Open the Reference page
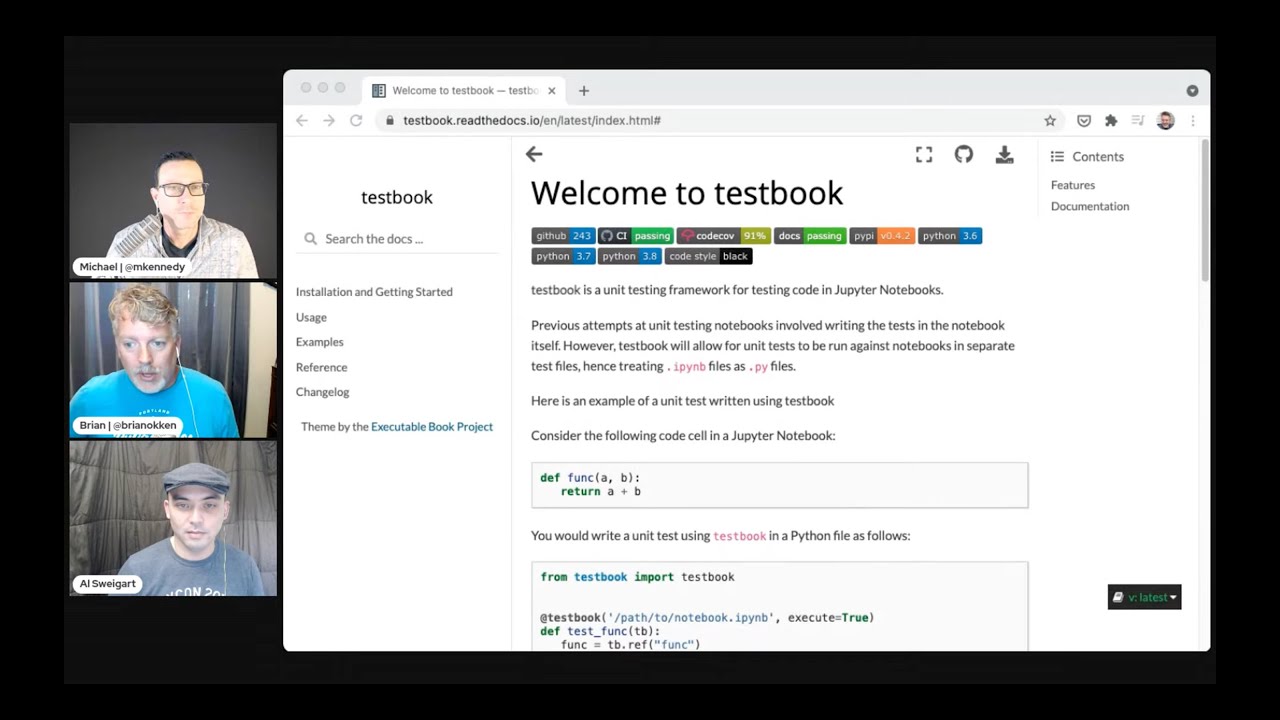 coord(321,367)
